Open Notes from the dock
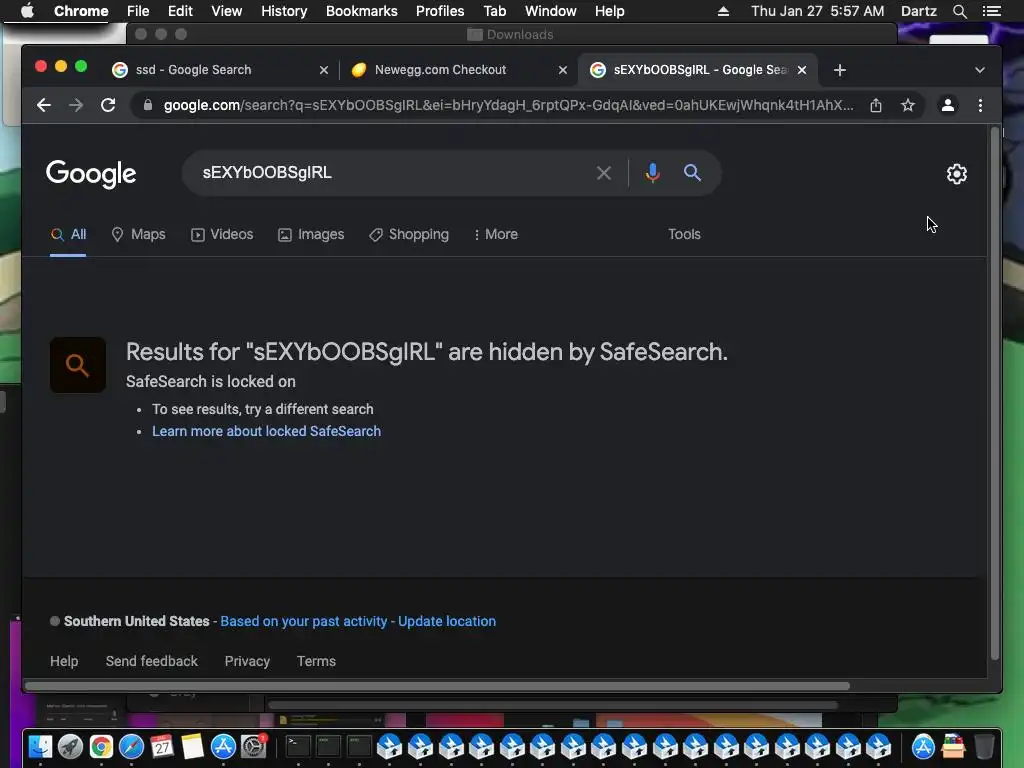Image resolution: width=1024 pixels, height=768 pixels. [x=193, y=746]
